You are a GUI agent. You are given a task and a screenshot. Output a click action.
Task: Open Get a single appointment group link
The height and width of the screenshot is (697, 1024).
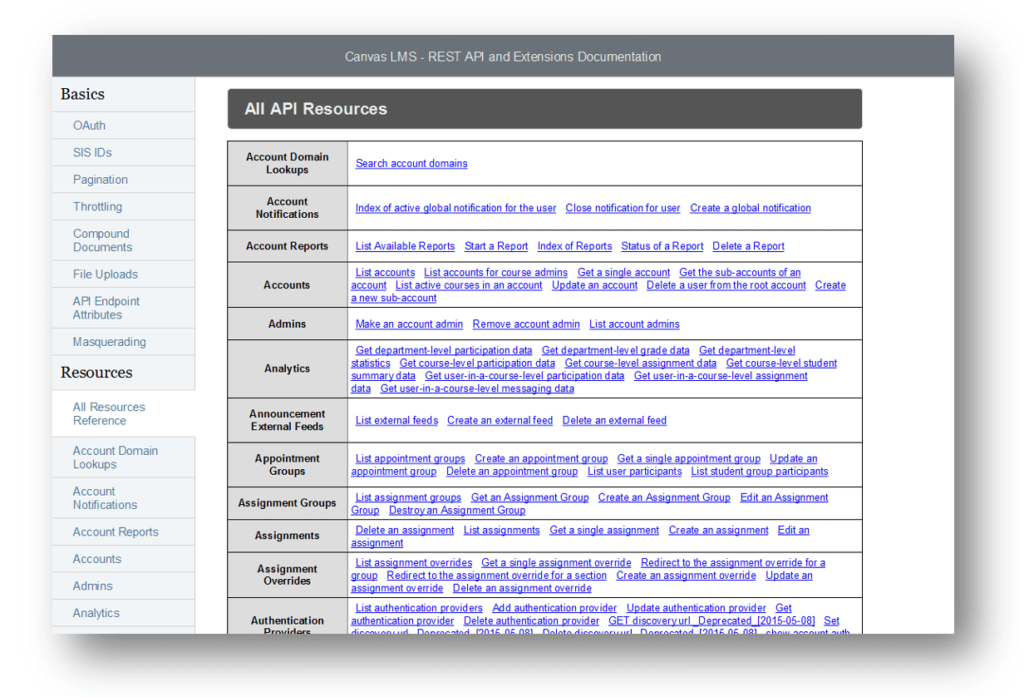pos(688,459)
